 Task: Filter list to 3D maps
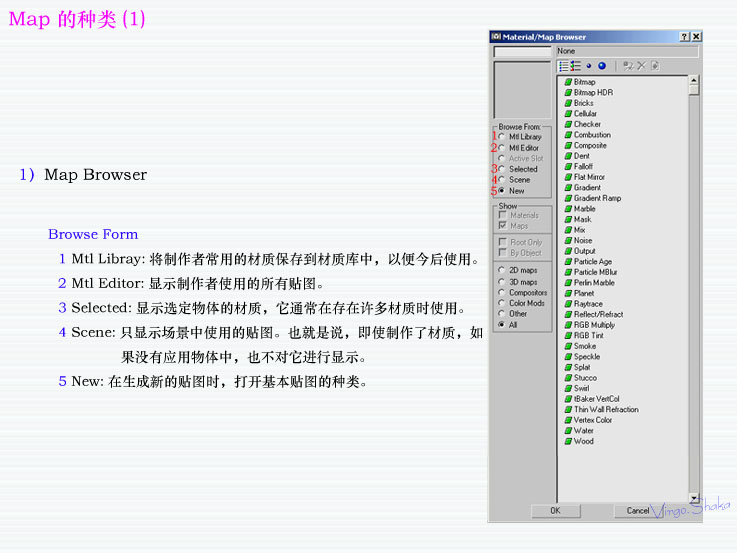point(502,282)
